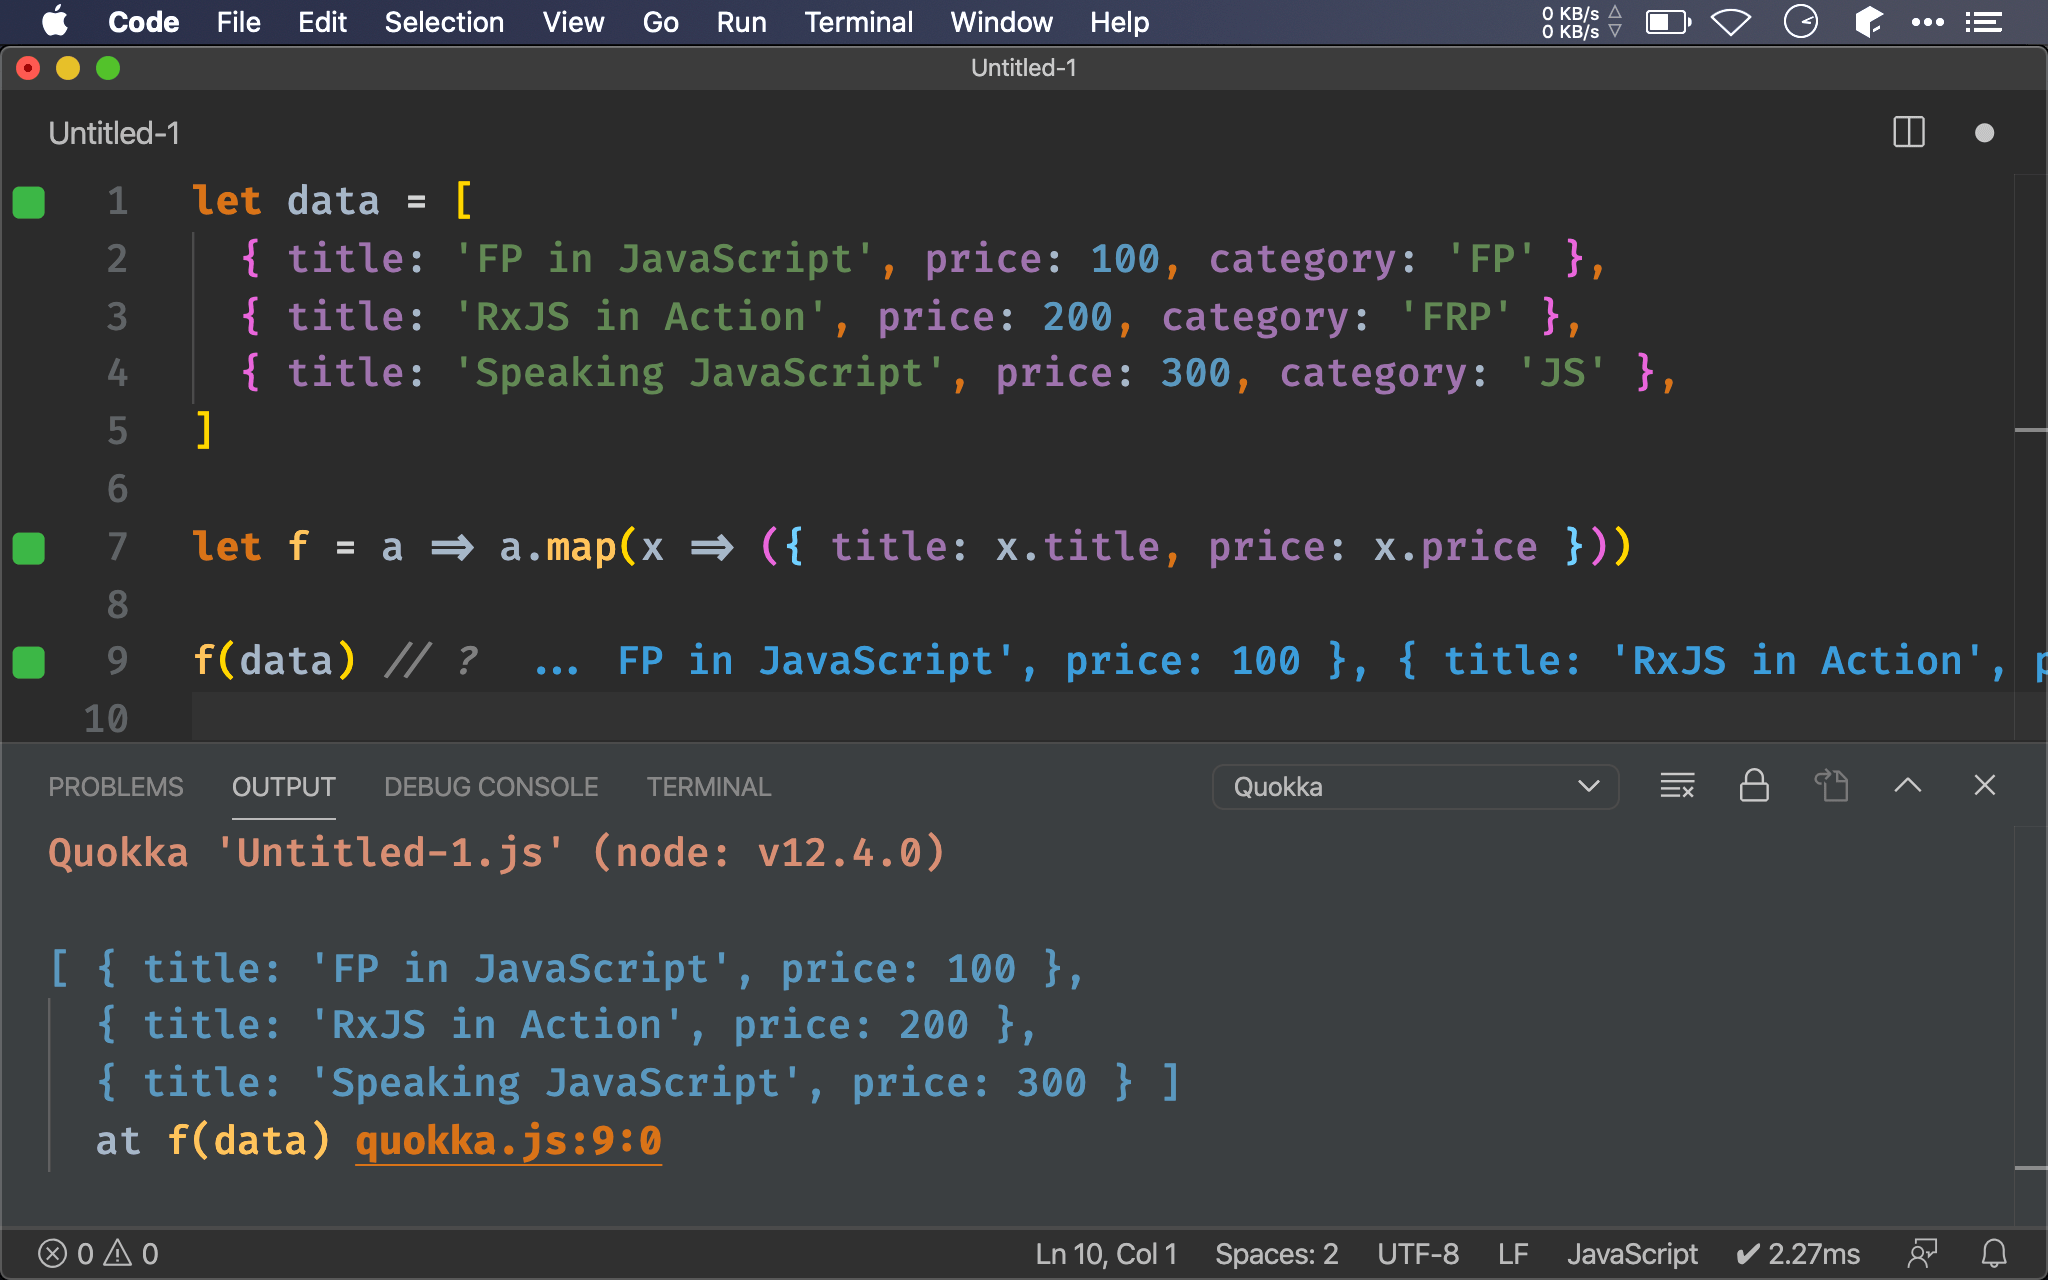
Task: Click the Quokka 2.27ms status indicator
Action: [1798, 1254]
